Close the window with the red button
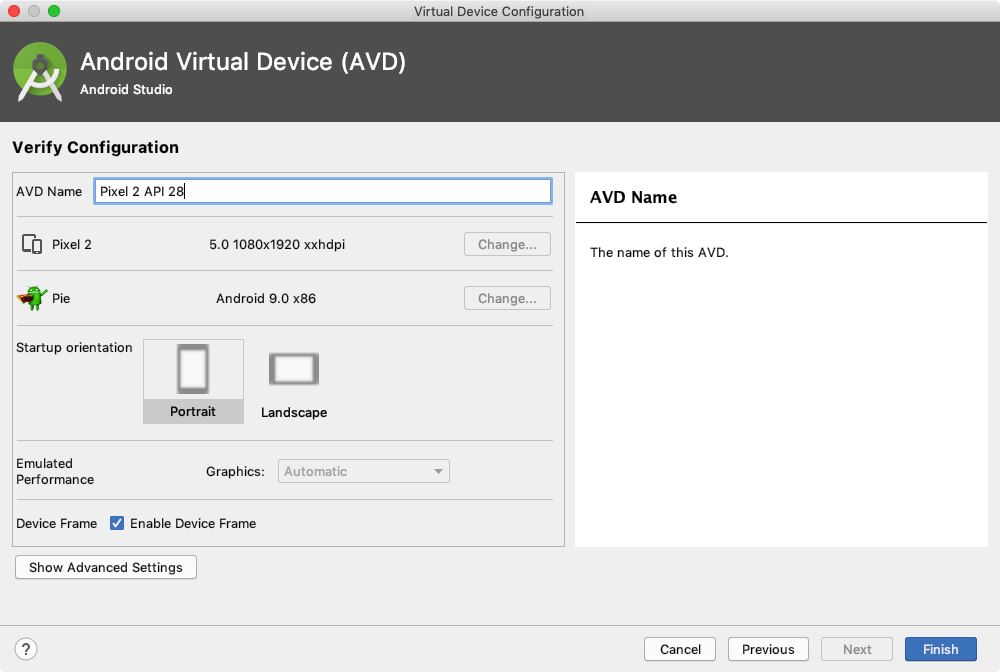The image size is (1000, 672). (x=14, y=11)
